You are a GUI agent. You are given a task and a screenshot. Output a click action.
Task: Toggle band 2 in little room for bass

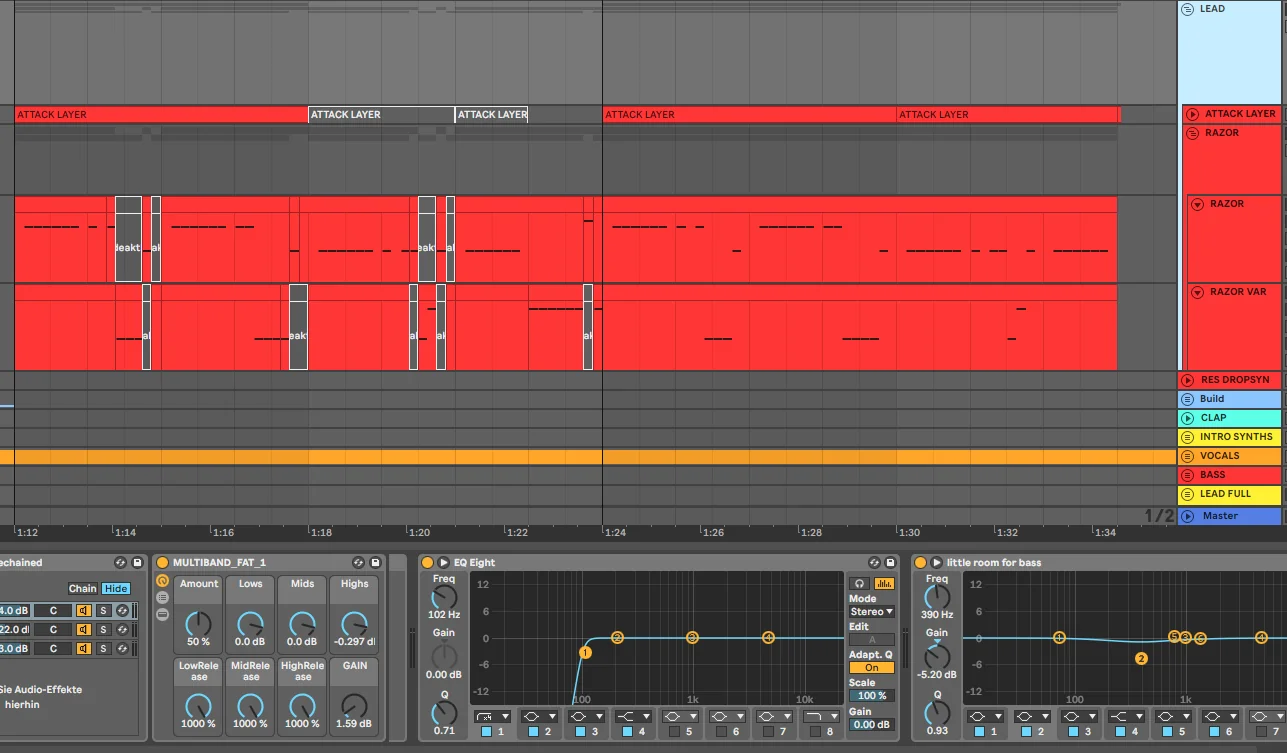(1025, 732)
